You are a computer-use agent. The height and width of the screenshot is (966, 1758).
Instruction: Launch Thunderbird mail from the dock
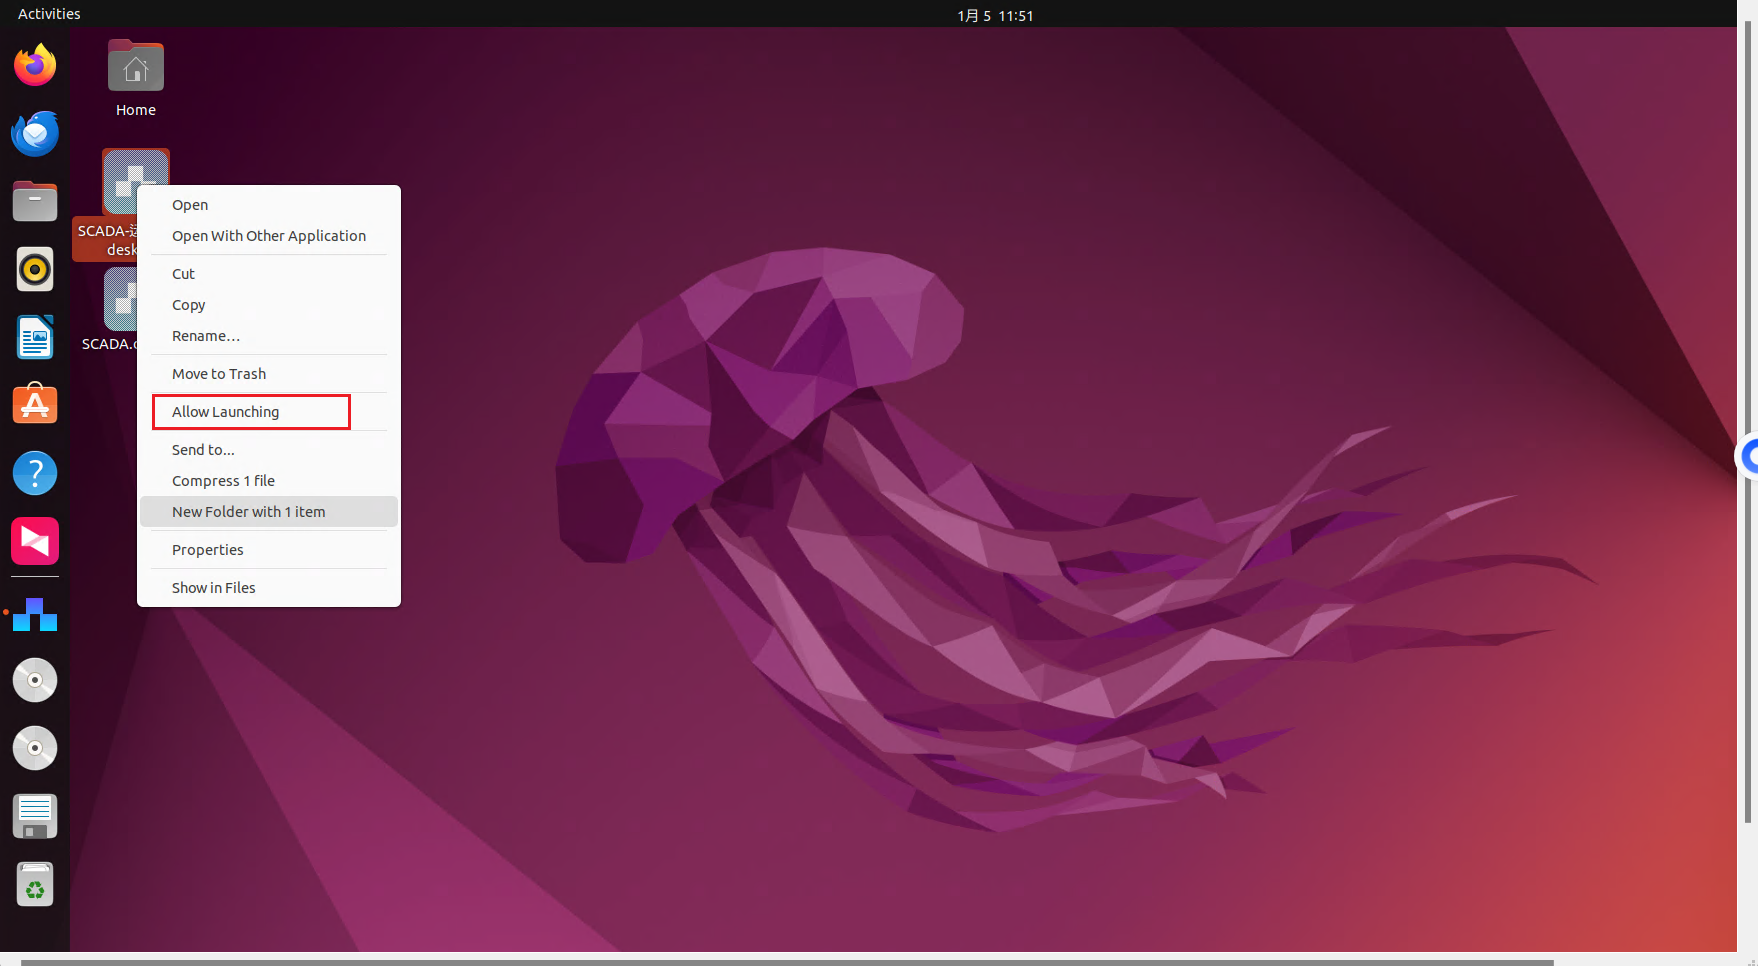[x=35, y=134]
